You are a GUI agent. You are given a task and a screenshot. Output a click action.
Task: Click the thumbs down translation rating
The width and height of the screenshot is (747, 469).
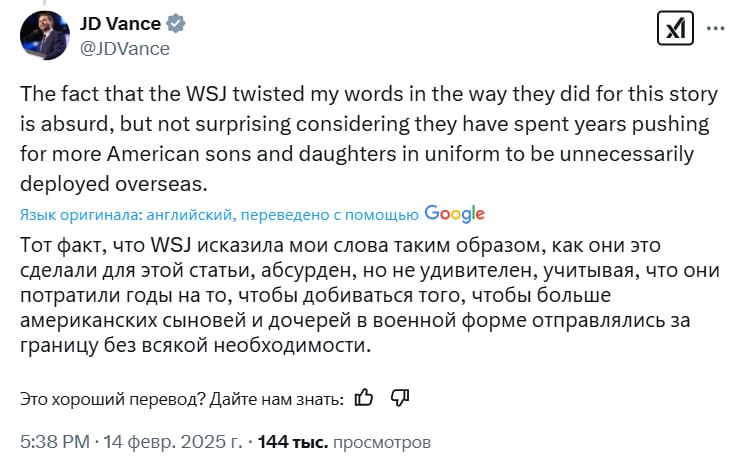point(400,397)
